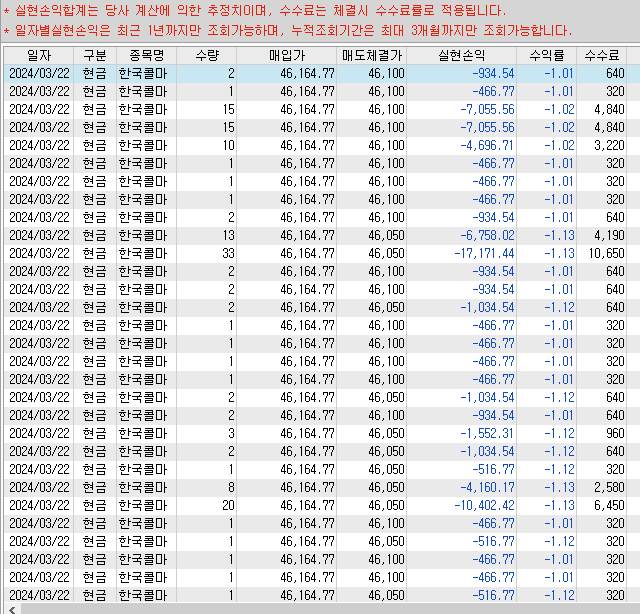Screen dimensions: 640x614
Task: Click the quantity cell showing 33
Action: click(x=207, y=254)
